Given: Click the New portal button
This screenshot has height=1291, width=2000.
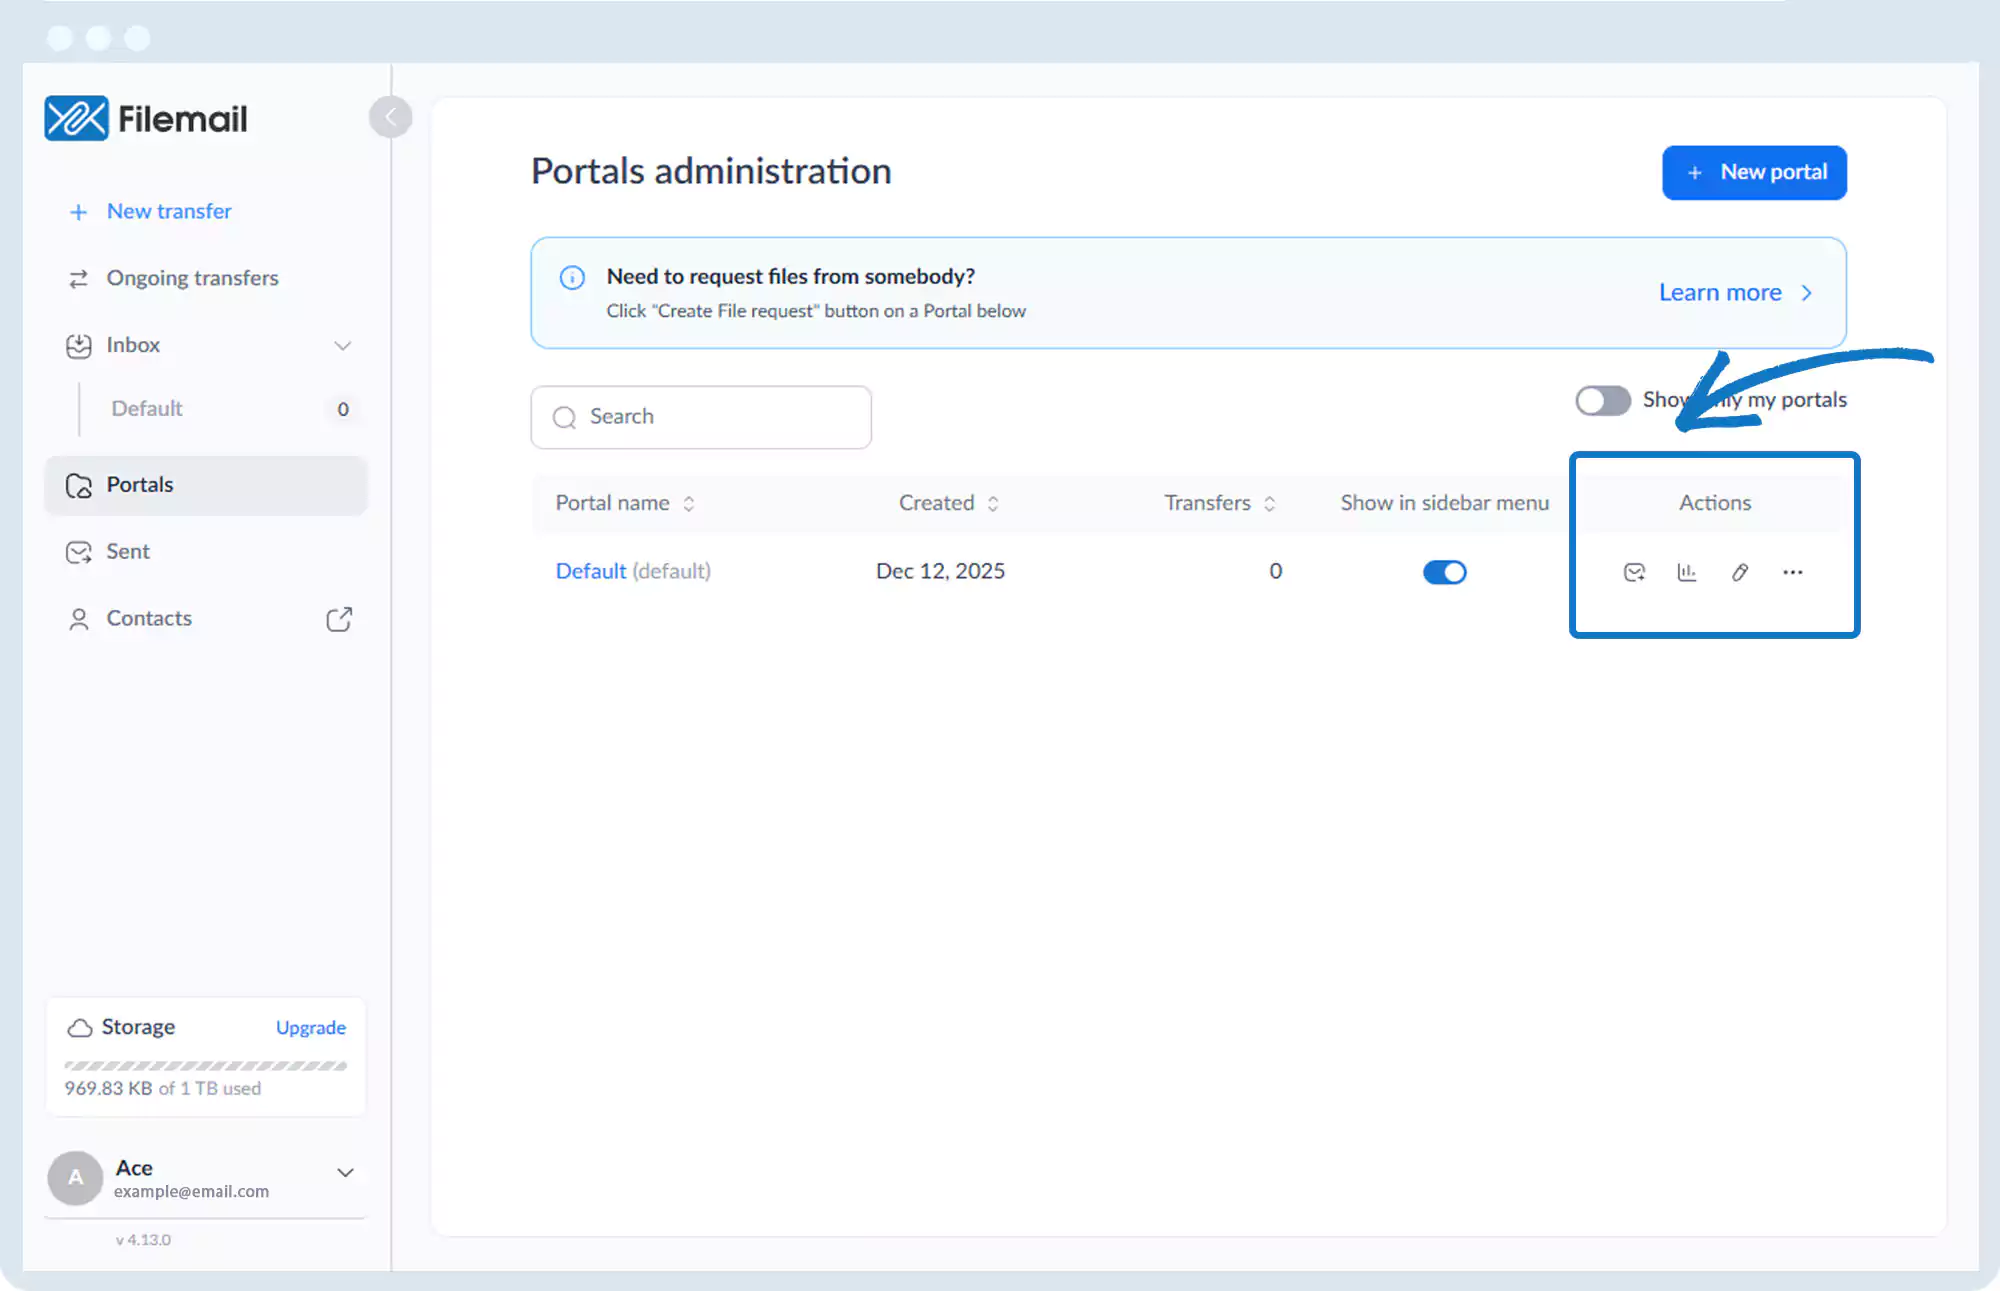Looking at the screenshot, I should click(x=1754, y=173).
